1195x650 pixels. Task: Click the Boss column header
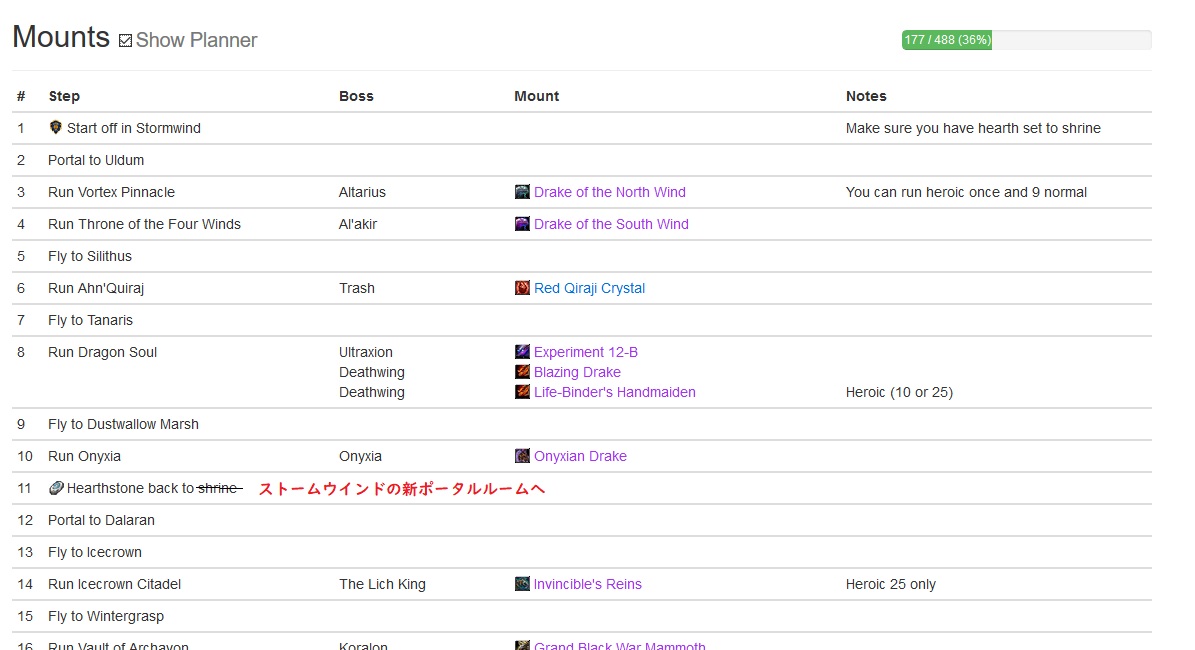tap(356, 96)
